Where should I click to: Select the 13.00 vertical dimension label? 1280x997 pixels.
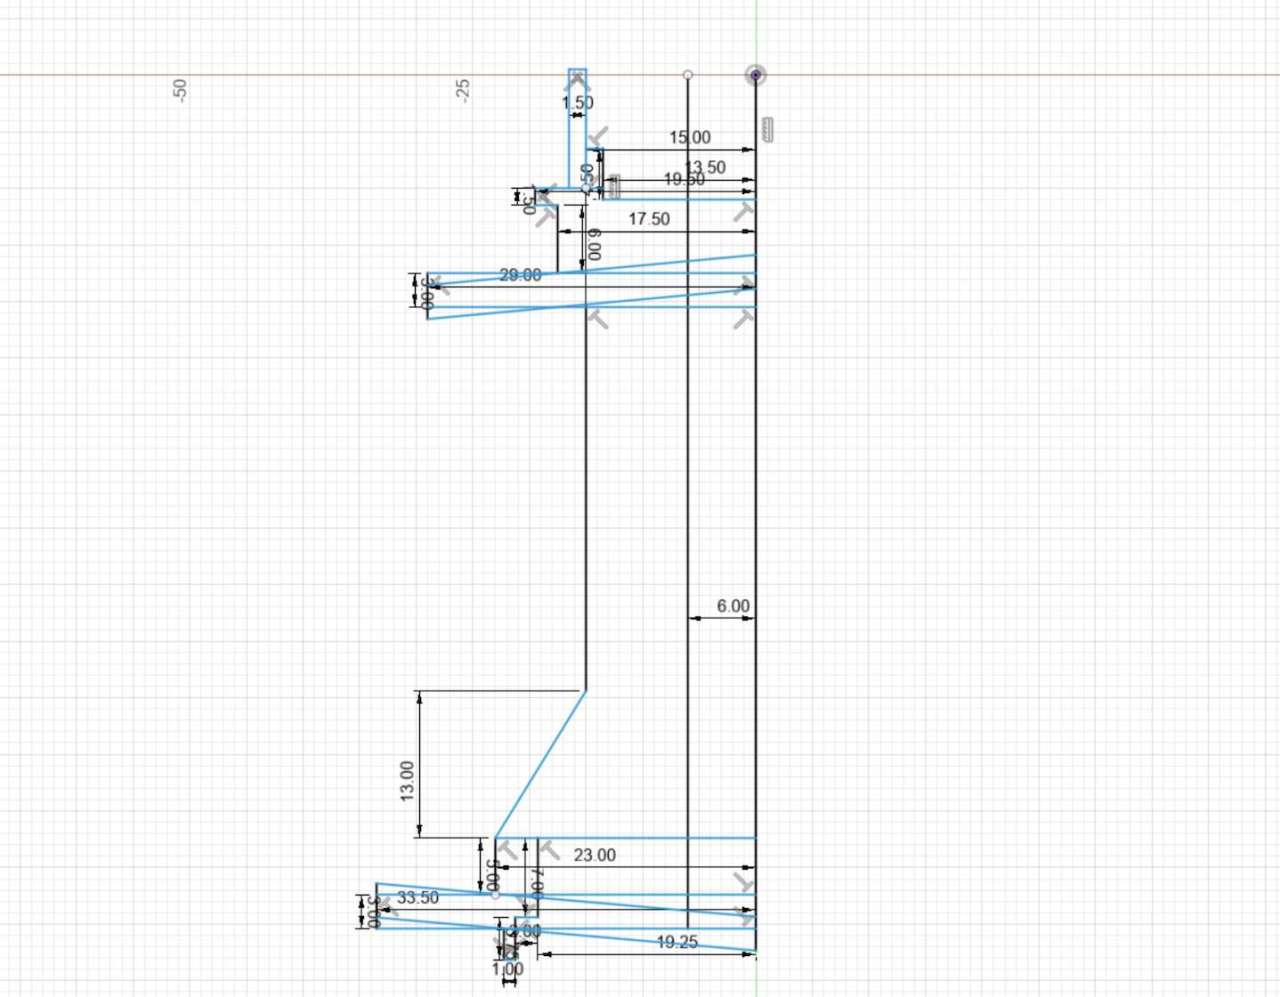pos(407,780)
